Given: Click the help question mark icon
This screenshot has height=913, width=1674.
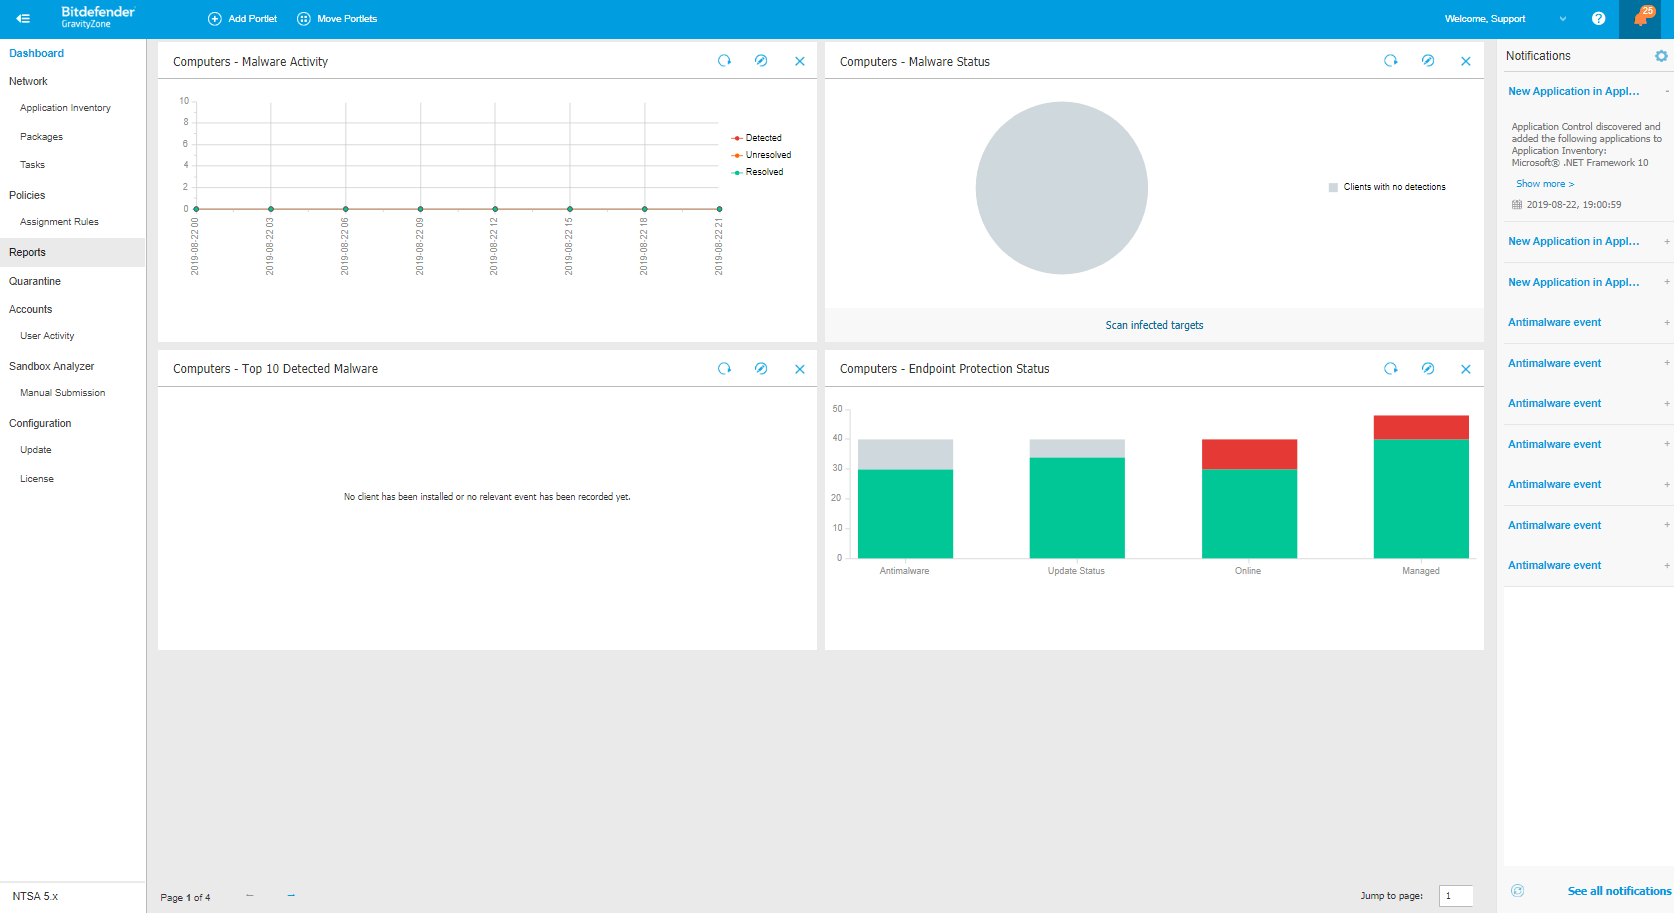Looking at the screenshot, I should [1598, 19].
